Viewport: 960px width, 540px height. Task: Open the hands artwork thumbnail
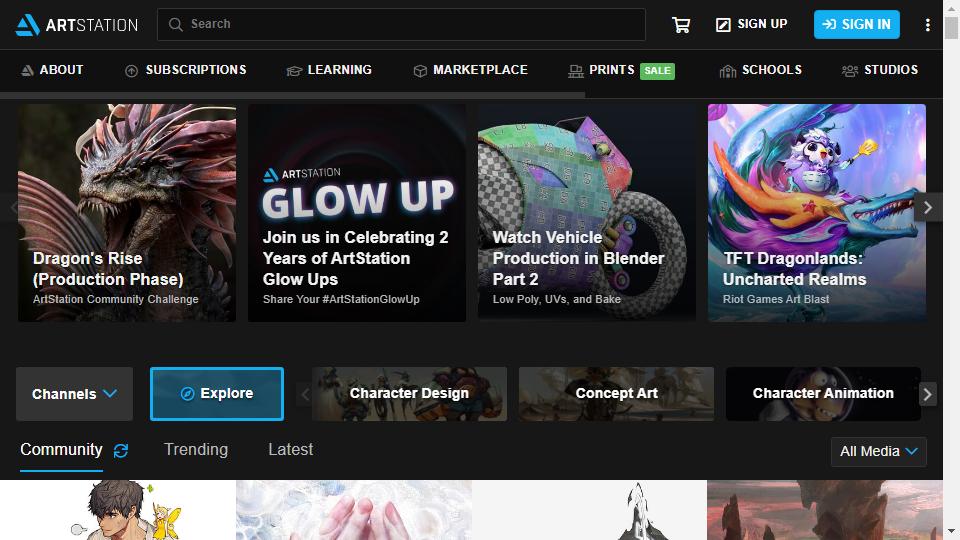(x=354, y=510)
